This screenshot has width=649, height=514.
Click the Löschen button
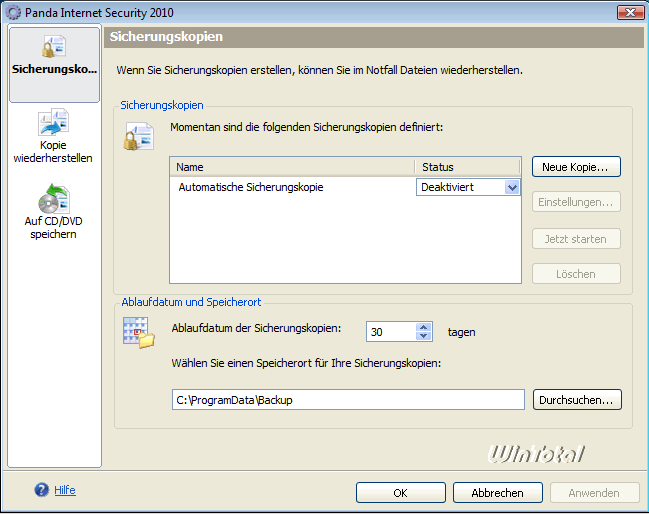point(576,274)
